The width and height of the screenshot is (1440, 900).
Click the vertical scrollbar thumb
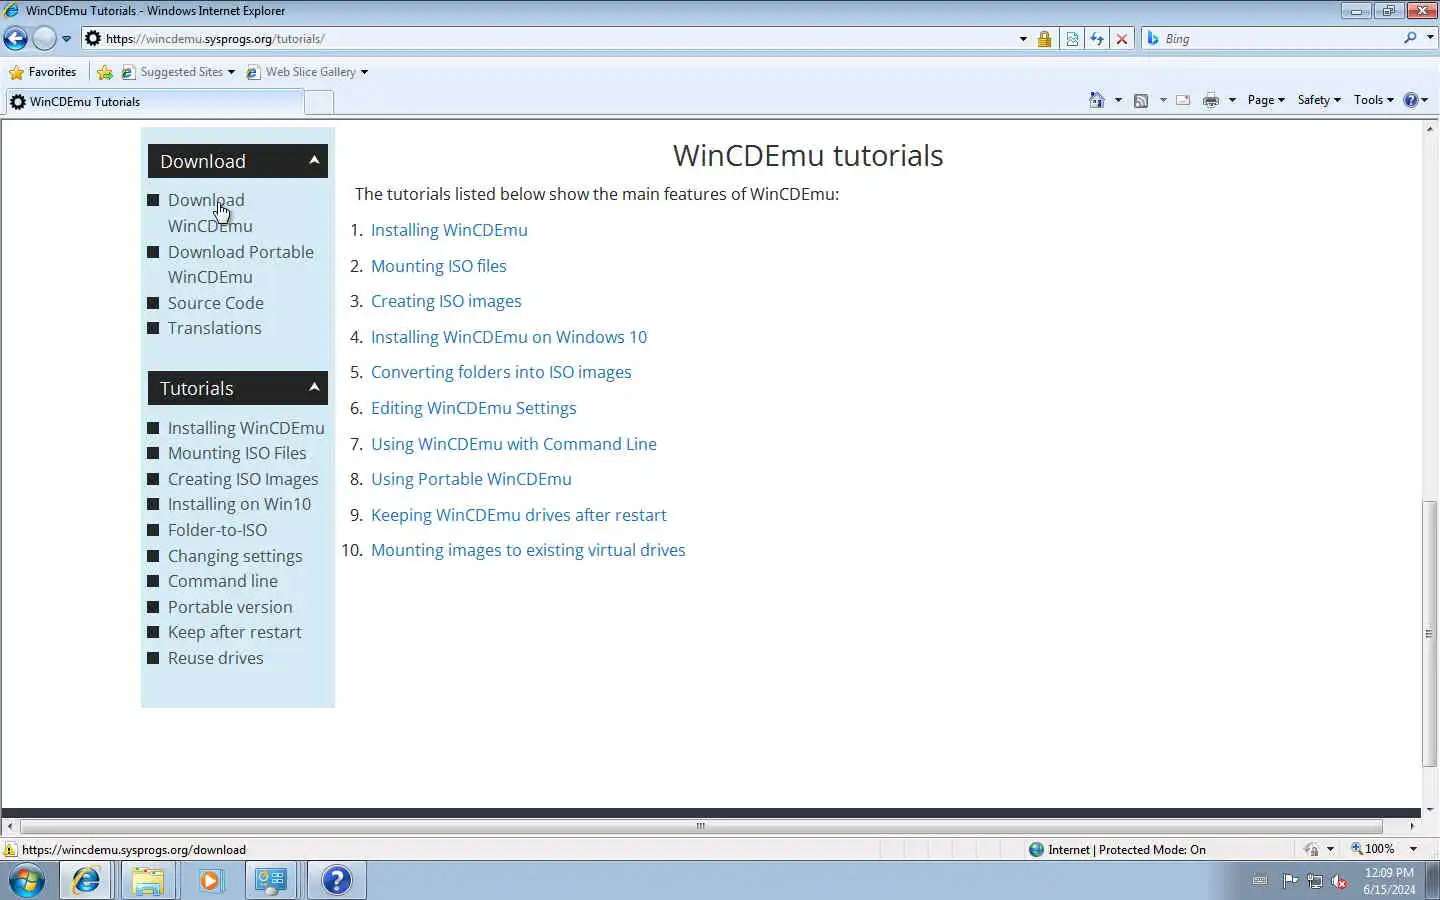[1429, 634]
